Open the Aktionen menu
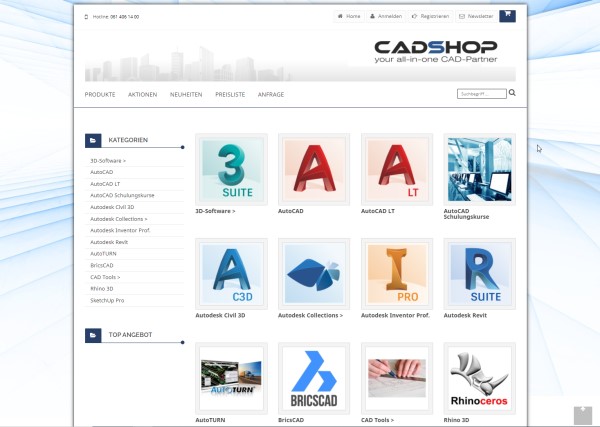This screenshot has width=600, height=427. tap(142, 95)
